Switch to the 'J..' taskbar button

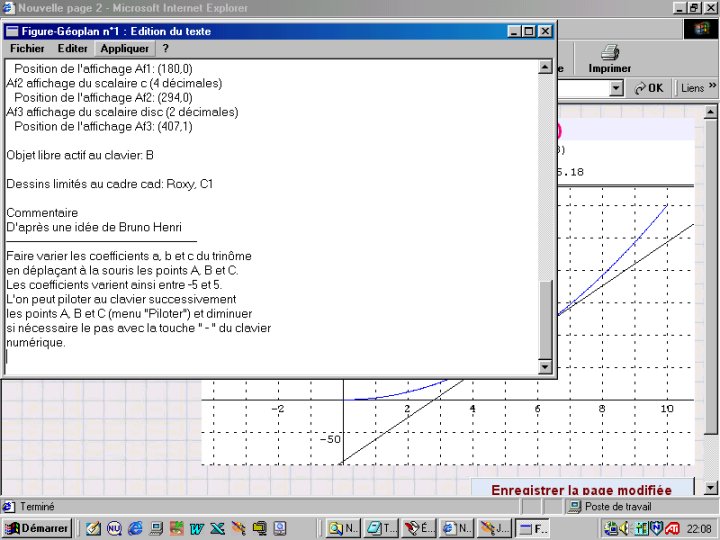(495, 528)
